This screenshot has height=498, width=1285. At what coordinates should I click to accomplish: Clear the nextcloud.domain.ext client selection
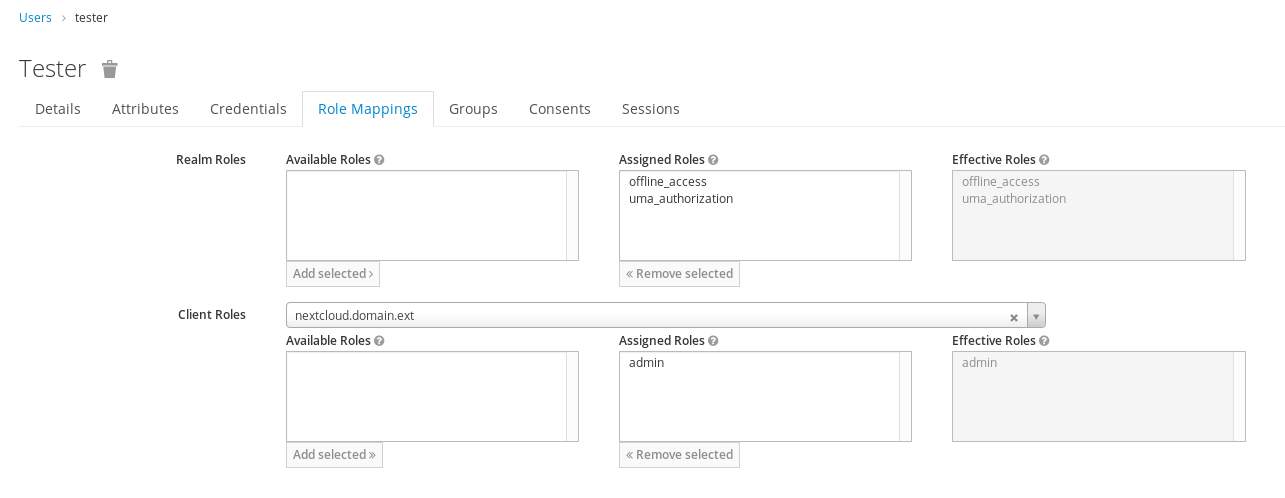click(1013, 317)
